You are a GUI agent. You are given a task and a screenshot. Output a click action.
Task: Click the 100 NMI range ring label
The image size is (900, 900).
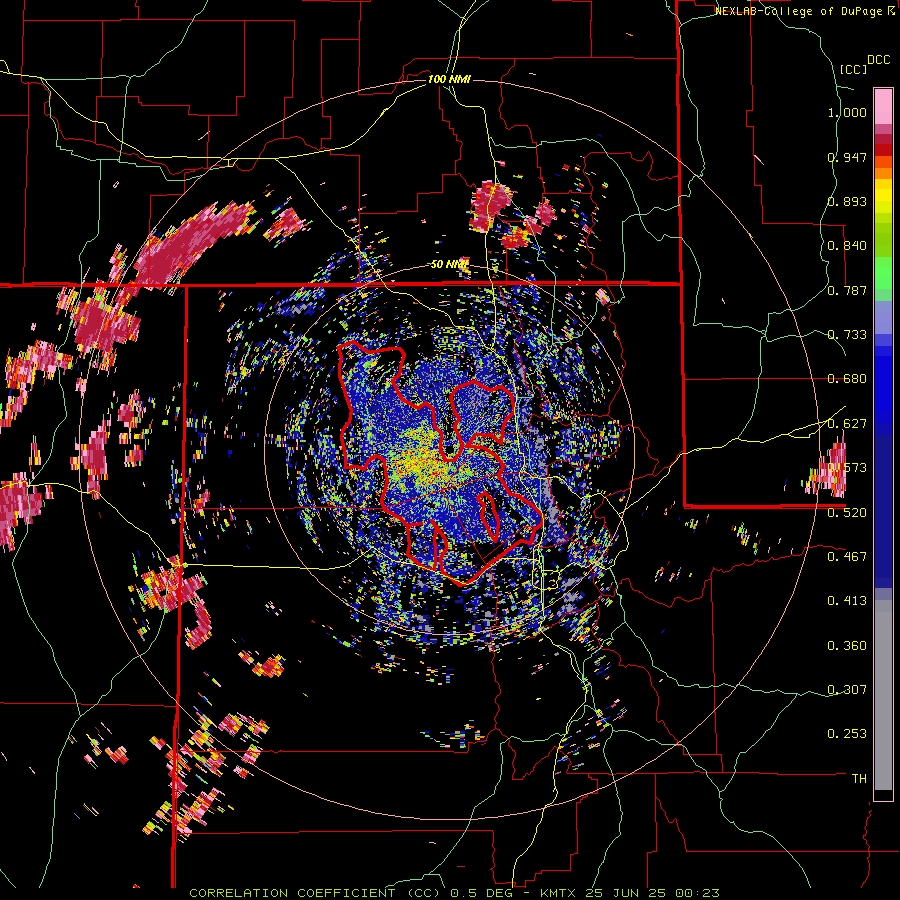[x=449, y=79]
